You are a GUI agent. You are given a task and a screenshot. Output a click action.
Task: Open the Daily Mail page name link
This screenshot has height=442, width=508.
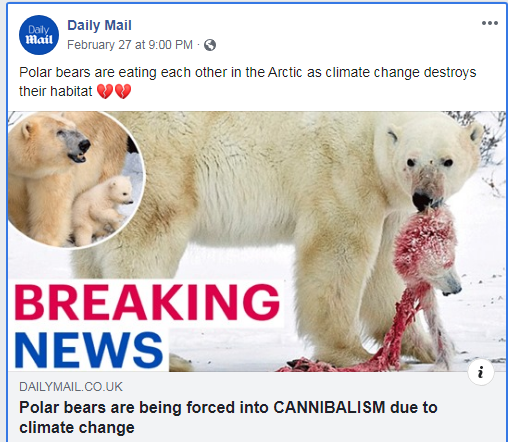[x=99, y=25]
